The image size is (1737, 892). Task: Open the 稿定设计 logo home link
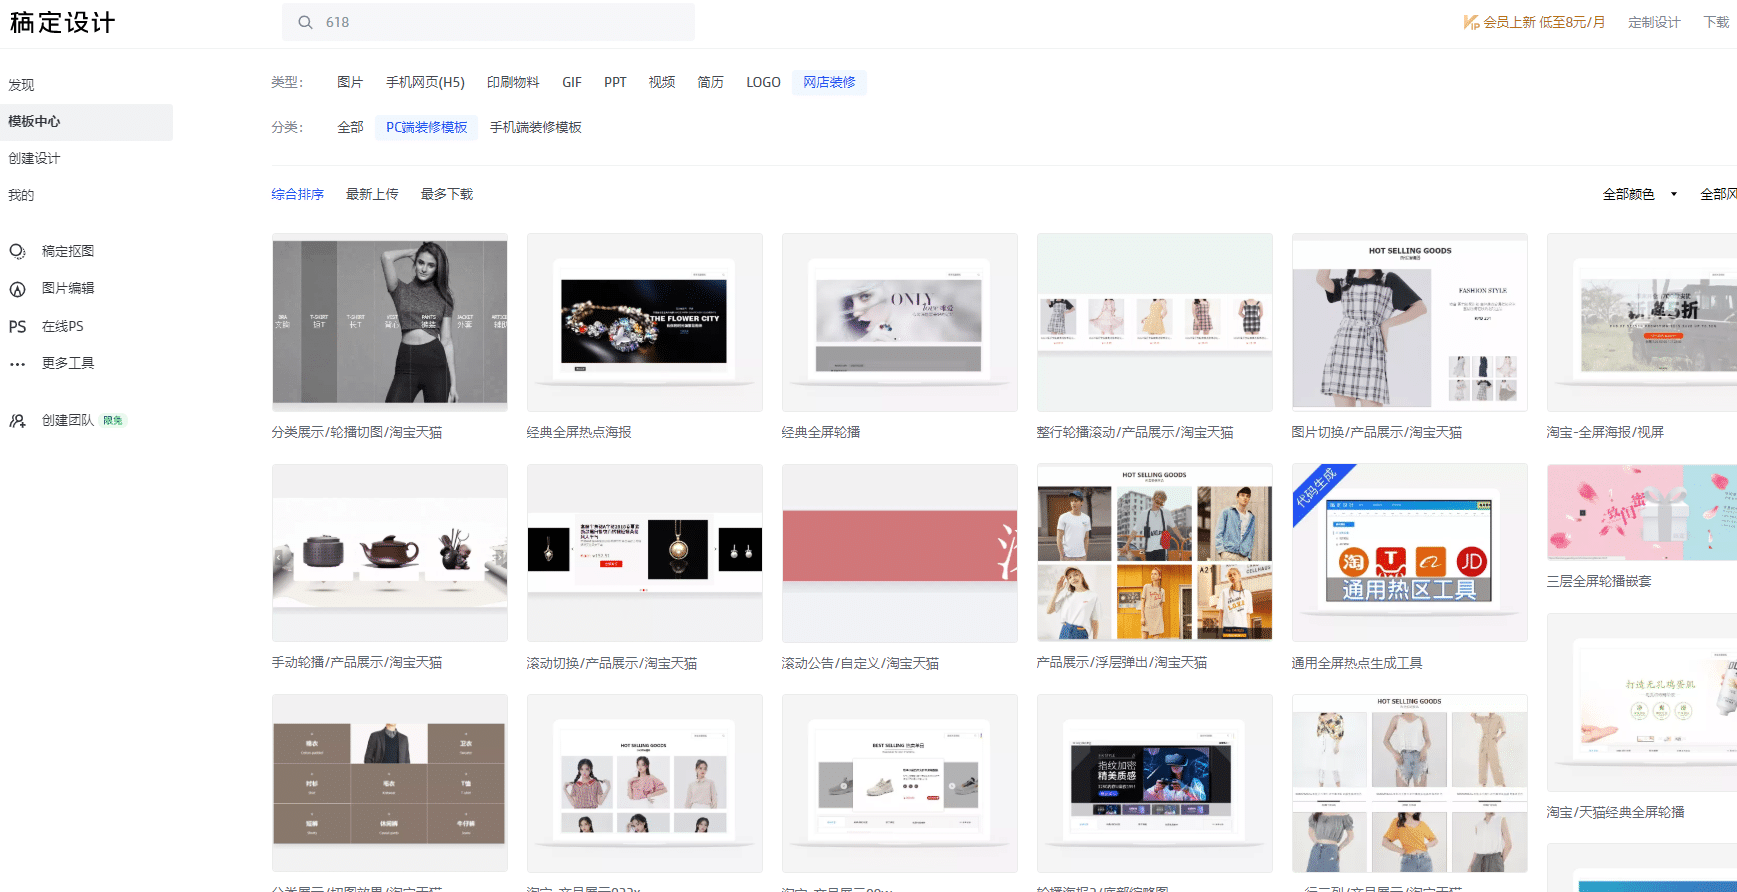pyautogui.click(x=62, y=22)
